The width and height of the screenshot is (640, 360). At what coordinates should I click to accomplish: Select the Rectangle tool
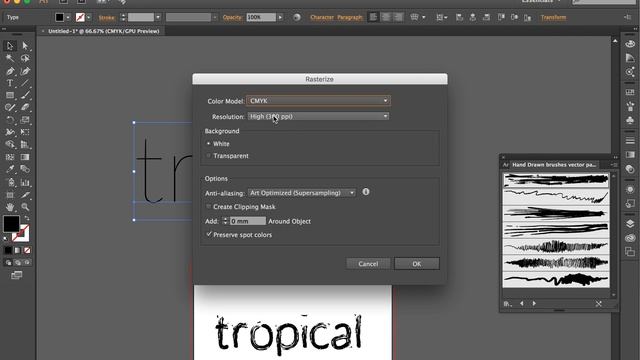point(10,95)
